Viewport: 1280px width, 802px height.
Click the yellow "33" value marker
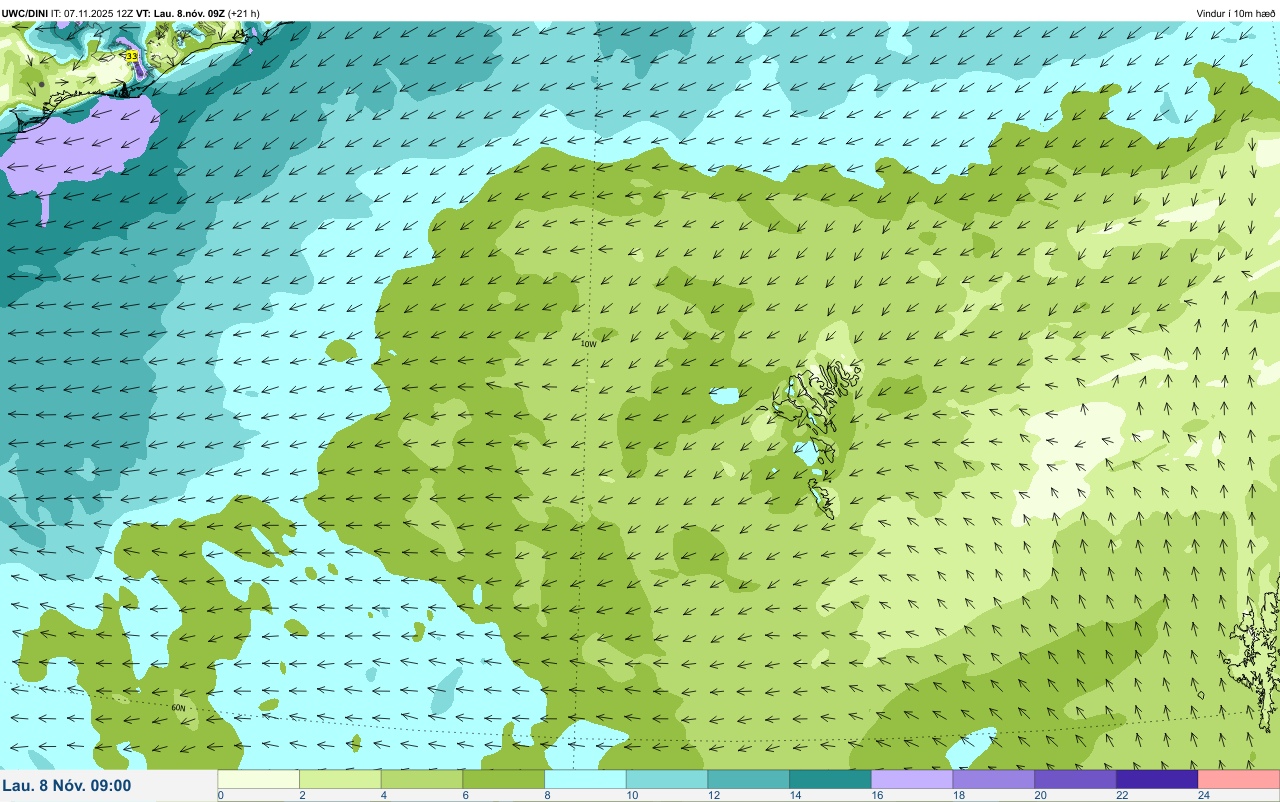click(x=132, y=57)
